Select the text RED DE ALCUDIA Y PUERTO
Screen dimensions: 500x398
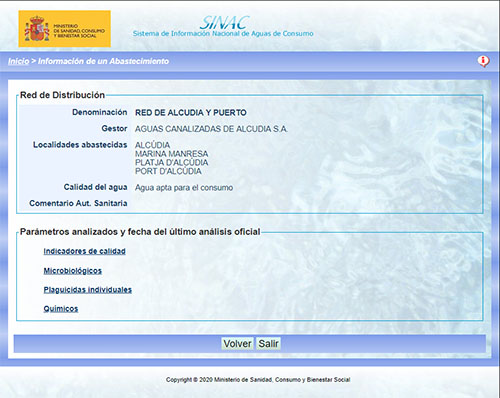coord(191,113)
